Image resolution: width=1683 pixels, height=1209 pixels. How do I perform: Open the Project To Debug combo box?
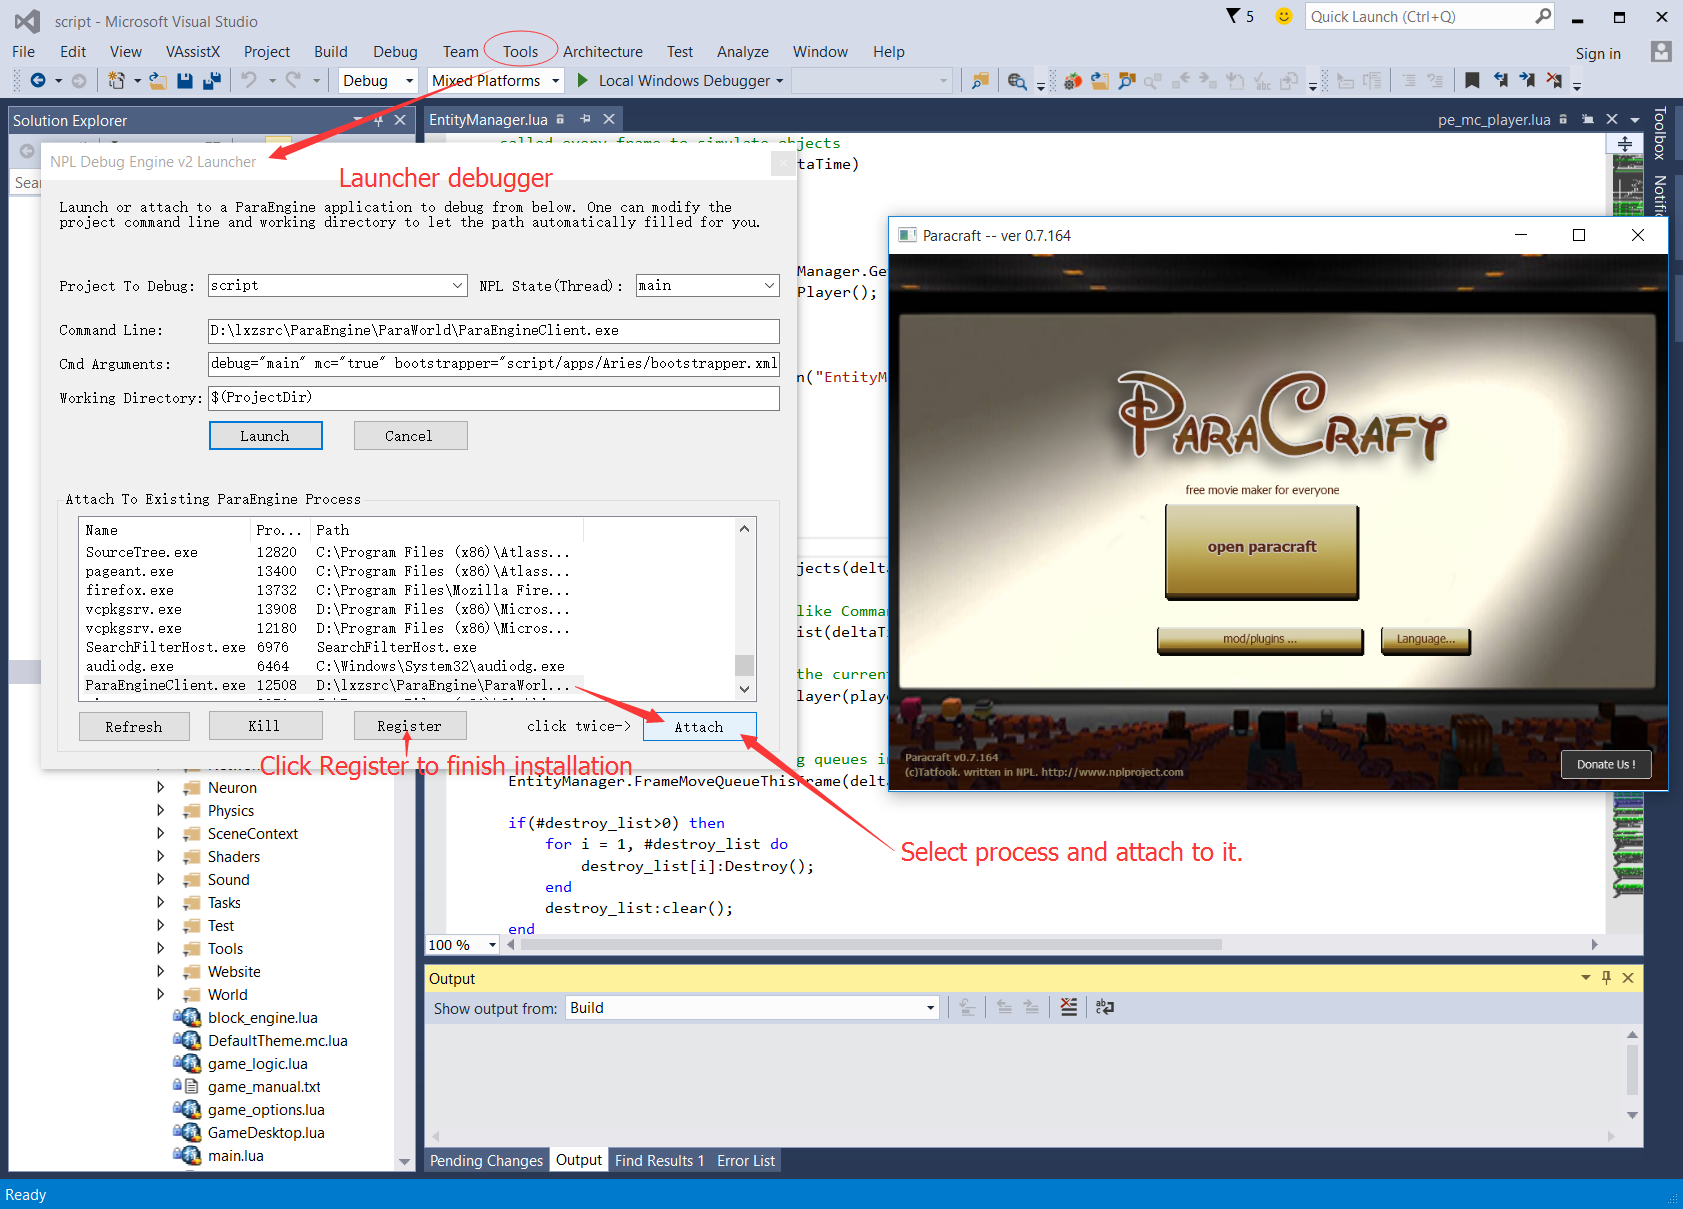pos(337,285)
